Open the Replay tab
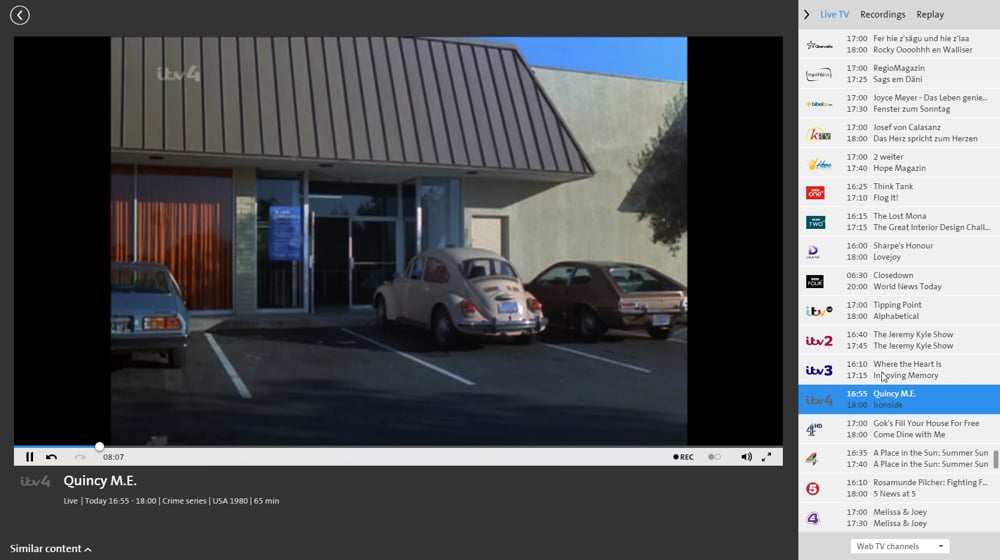The image size is (1000, 560). (930, 14)
